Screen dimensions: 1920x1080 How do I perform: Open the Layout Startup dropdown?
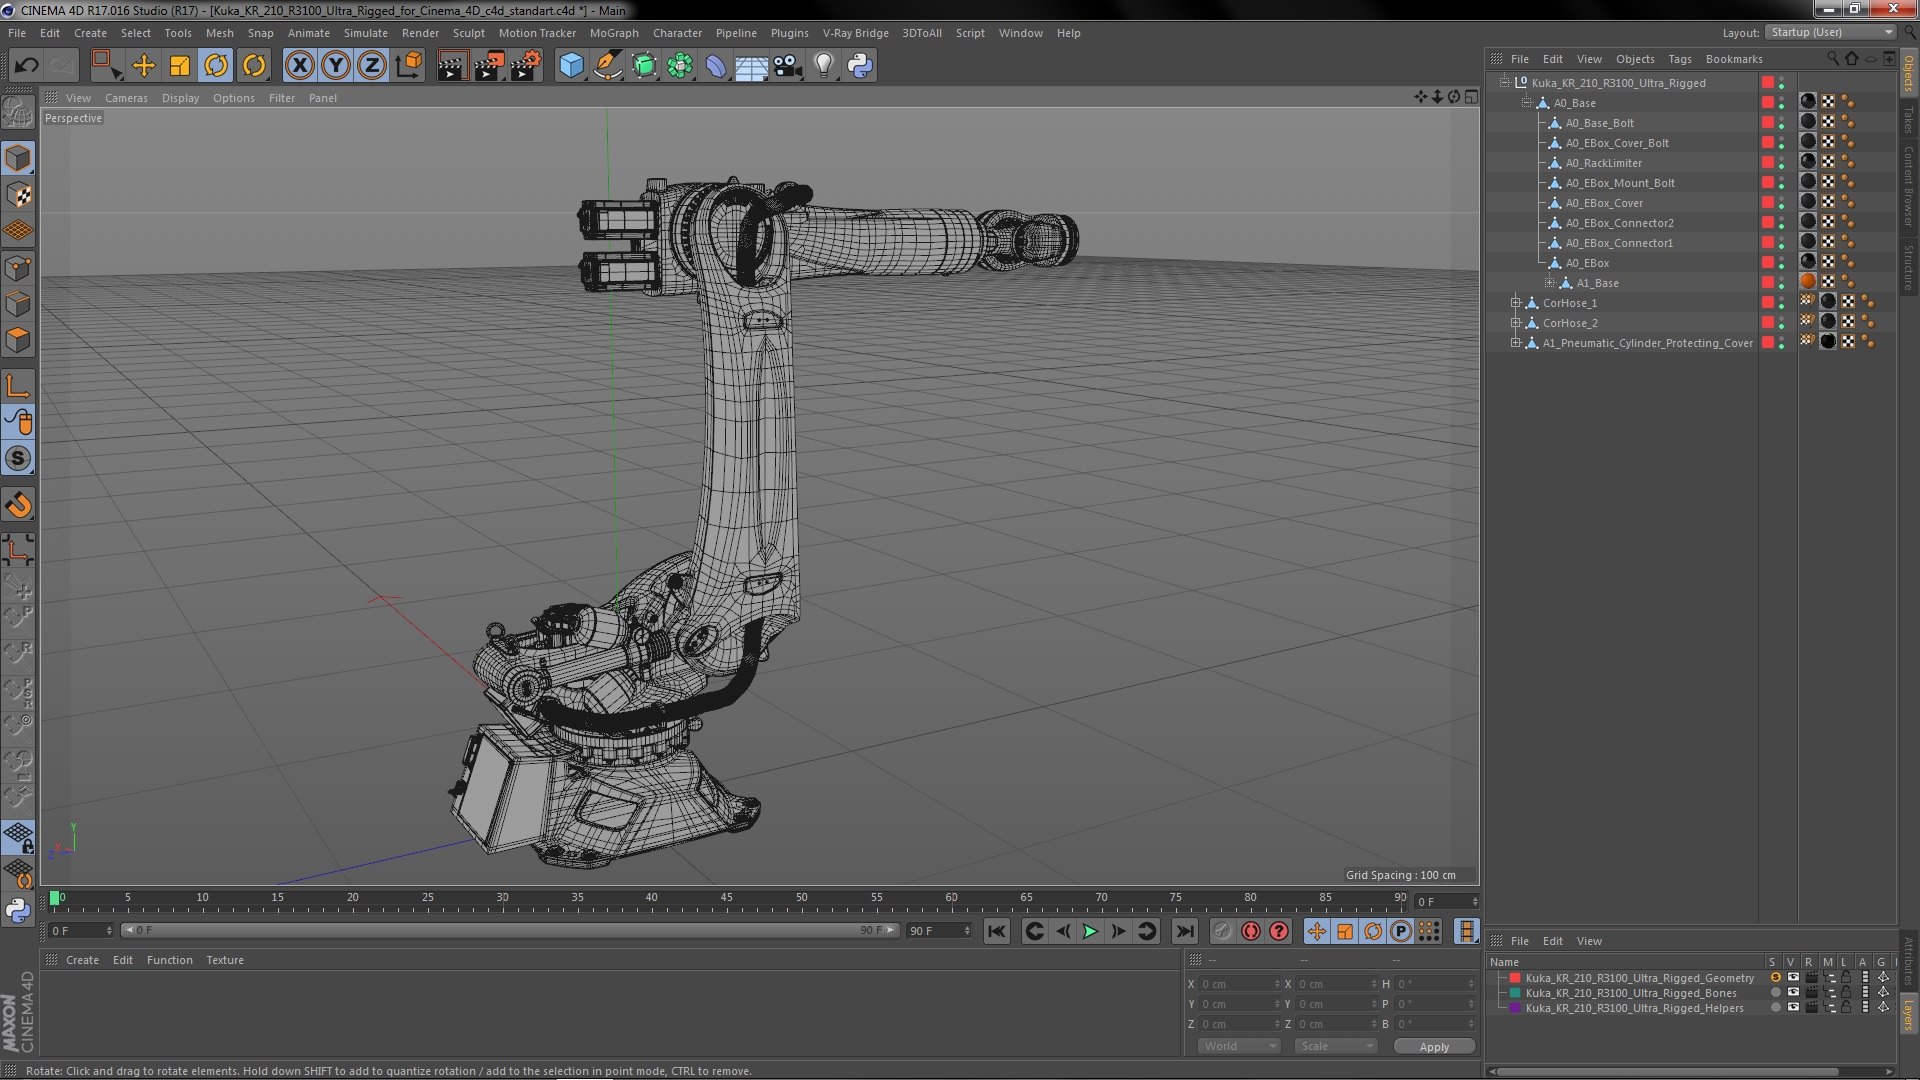pyautogui.click(x=1830, y=32)
